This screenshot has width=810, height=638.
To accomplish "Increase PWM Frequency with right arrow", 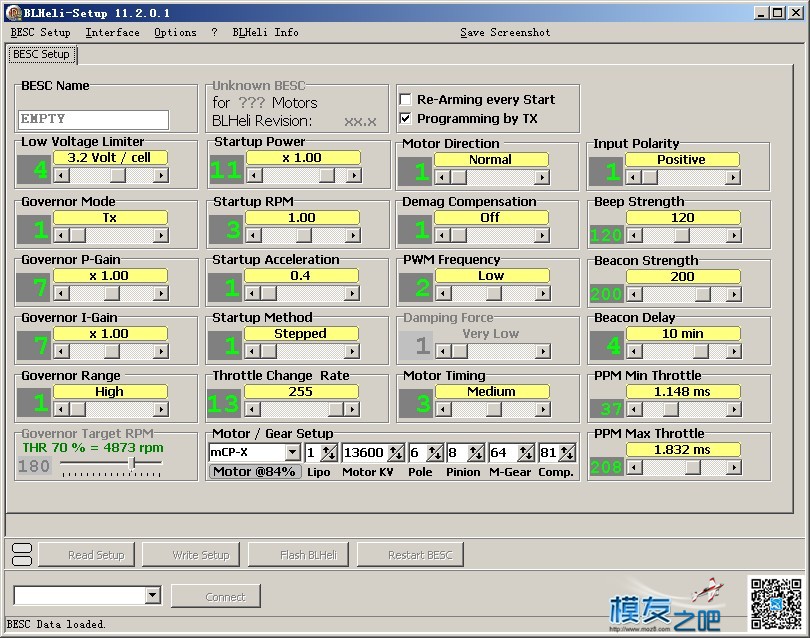I will (543, 293).
